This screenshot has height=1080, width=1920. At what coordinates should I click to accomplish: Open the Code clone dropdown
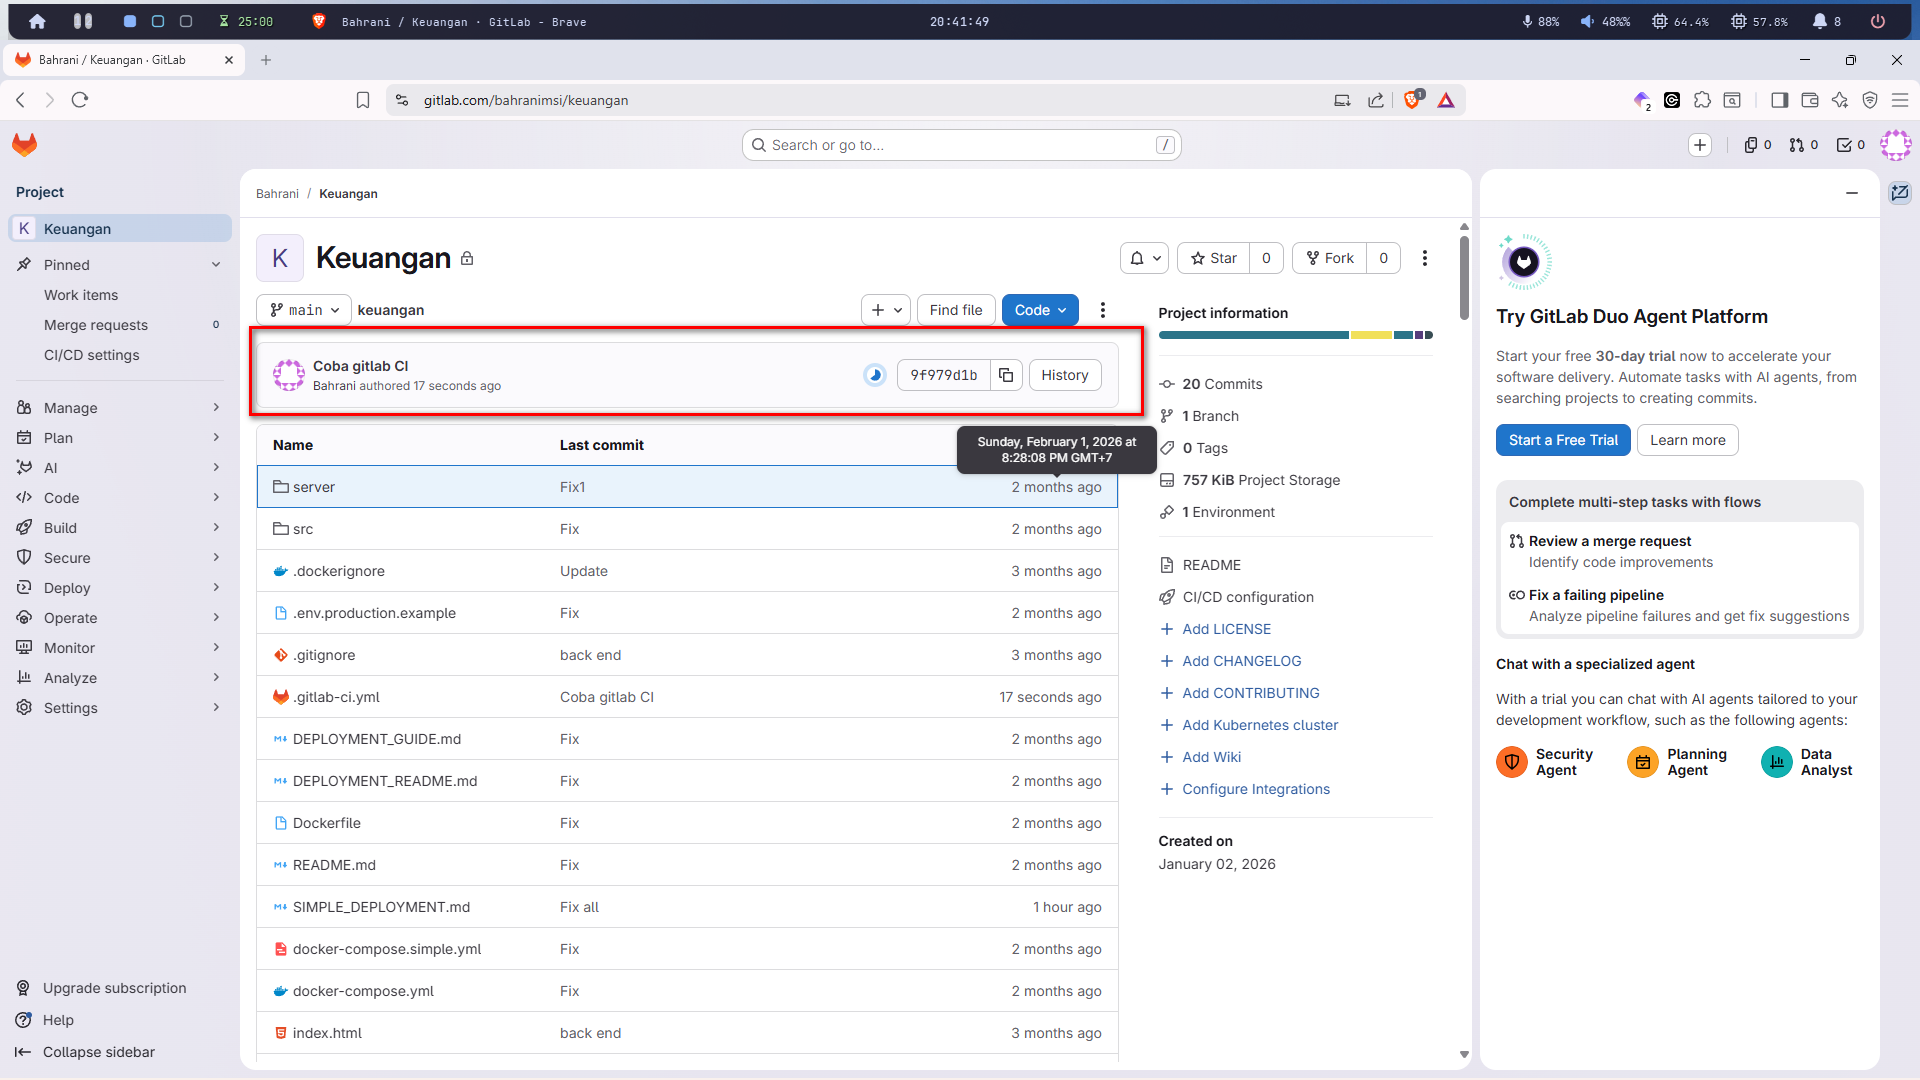(1040, 310)
